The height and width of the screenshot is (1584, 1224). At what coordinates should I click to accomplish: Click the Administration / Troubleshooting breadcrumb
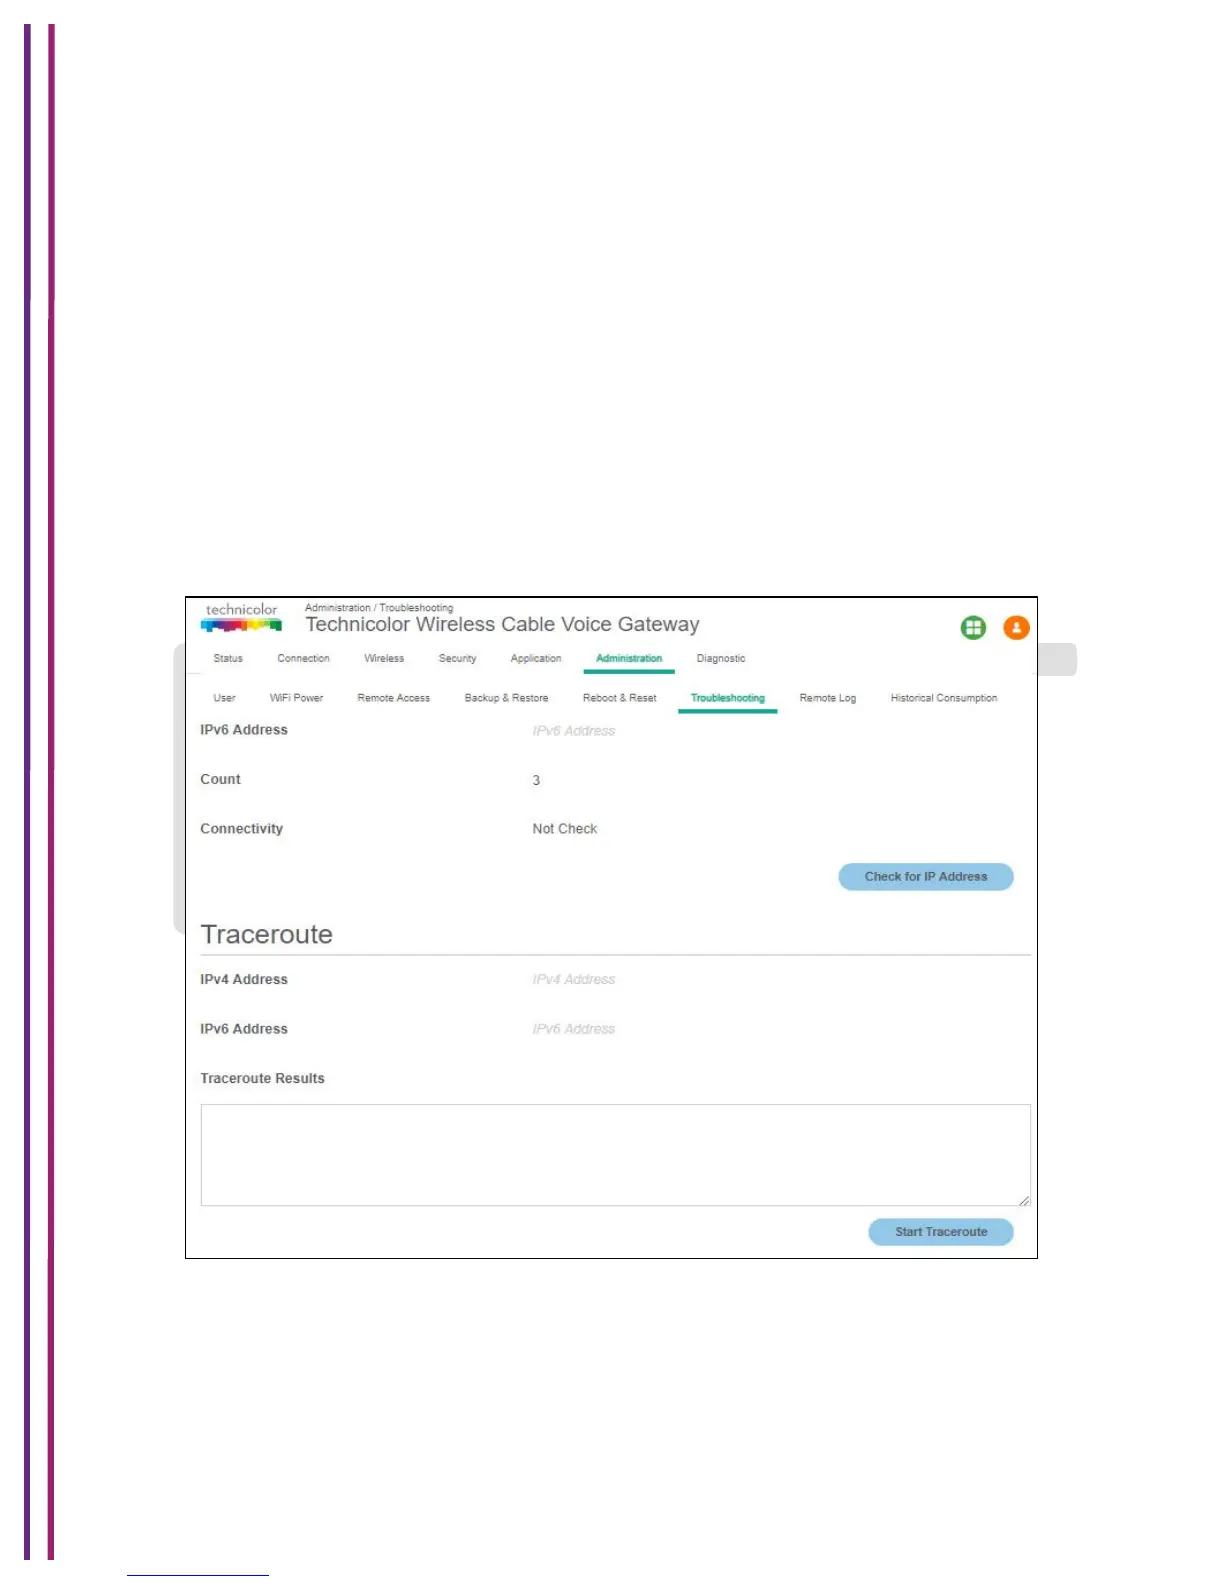point(379,608)
